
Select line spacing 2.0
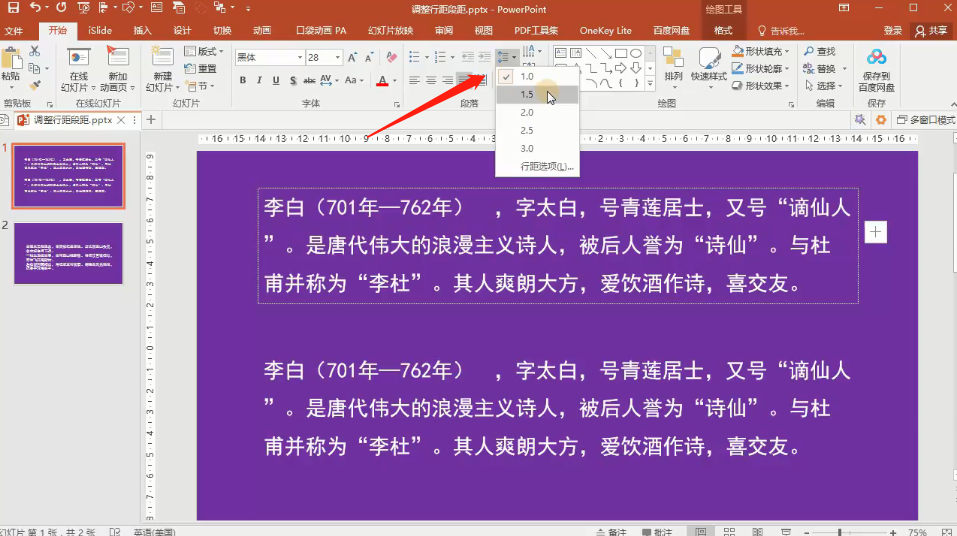(537, 112)
